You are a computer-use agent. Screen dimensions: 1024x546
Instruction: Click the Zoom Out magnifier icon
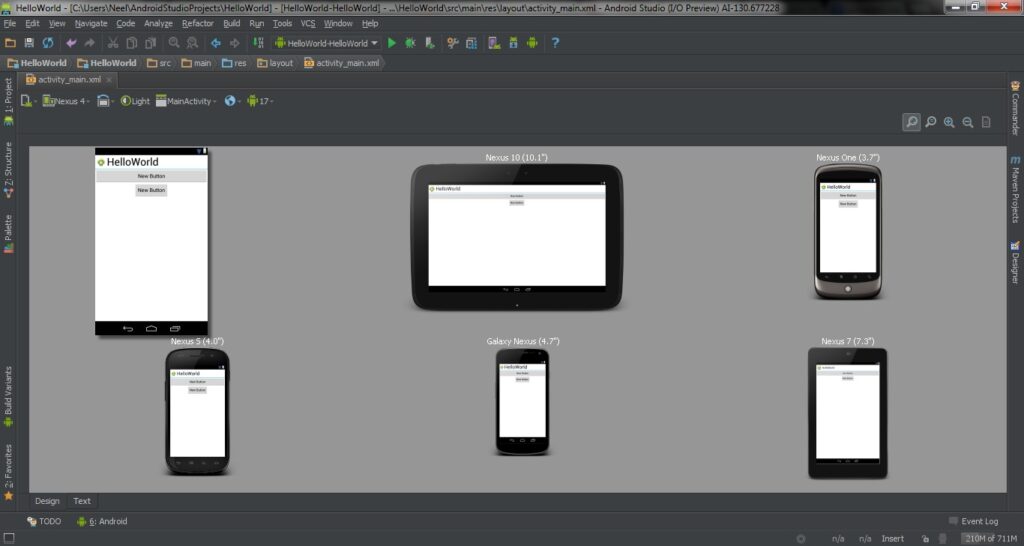(x=967, y=122)
